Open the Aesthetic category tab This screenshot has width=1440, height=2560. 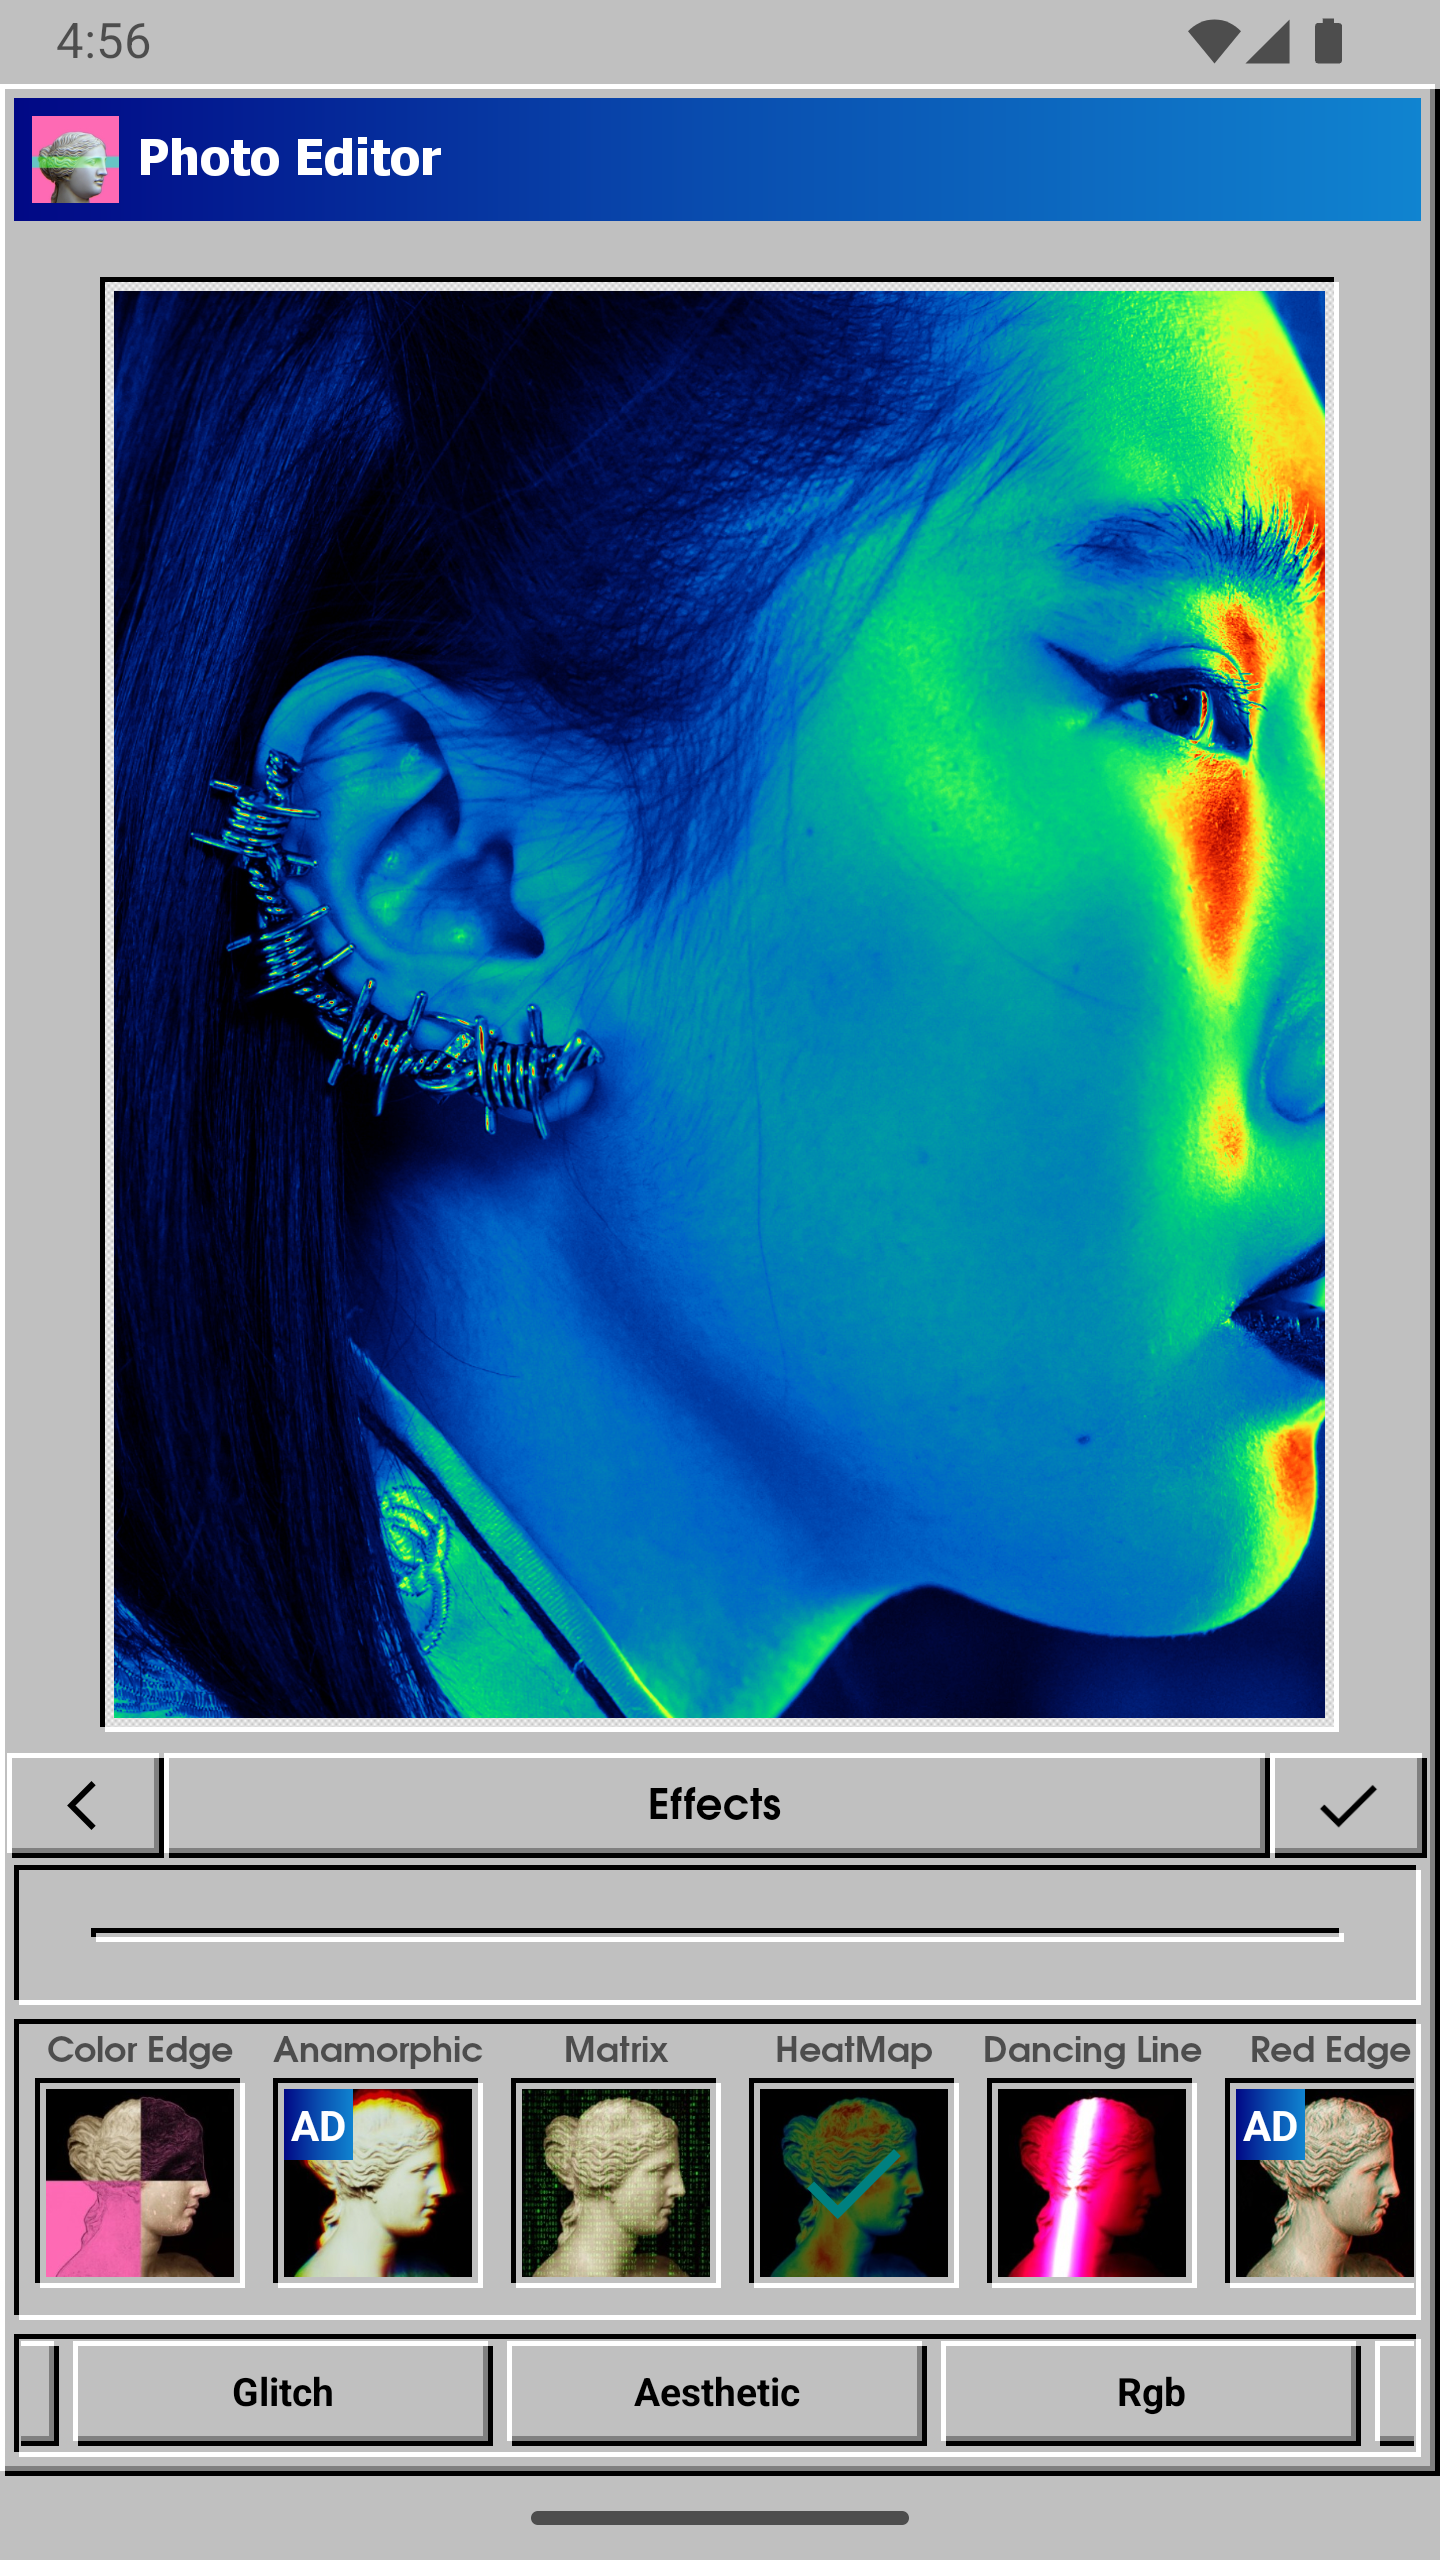(717, 2394)
